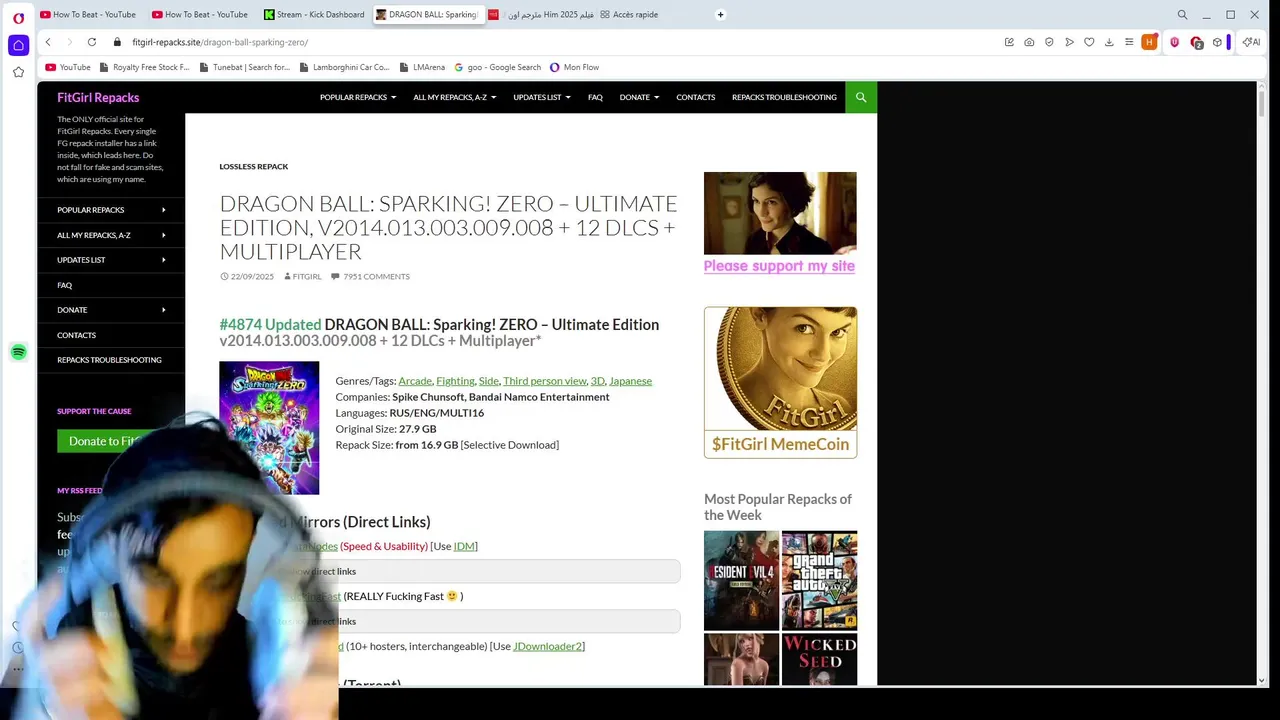Click the orange H extension icon

(1149, 42)
